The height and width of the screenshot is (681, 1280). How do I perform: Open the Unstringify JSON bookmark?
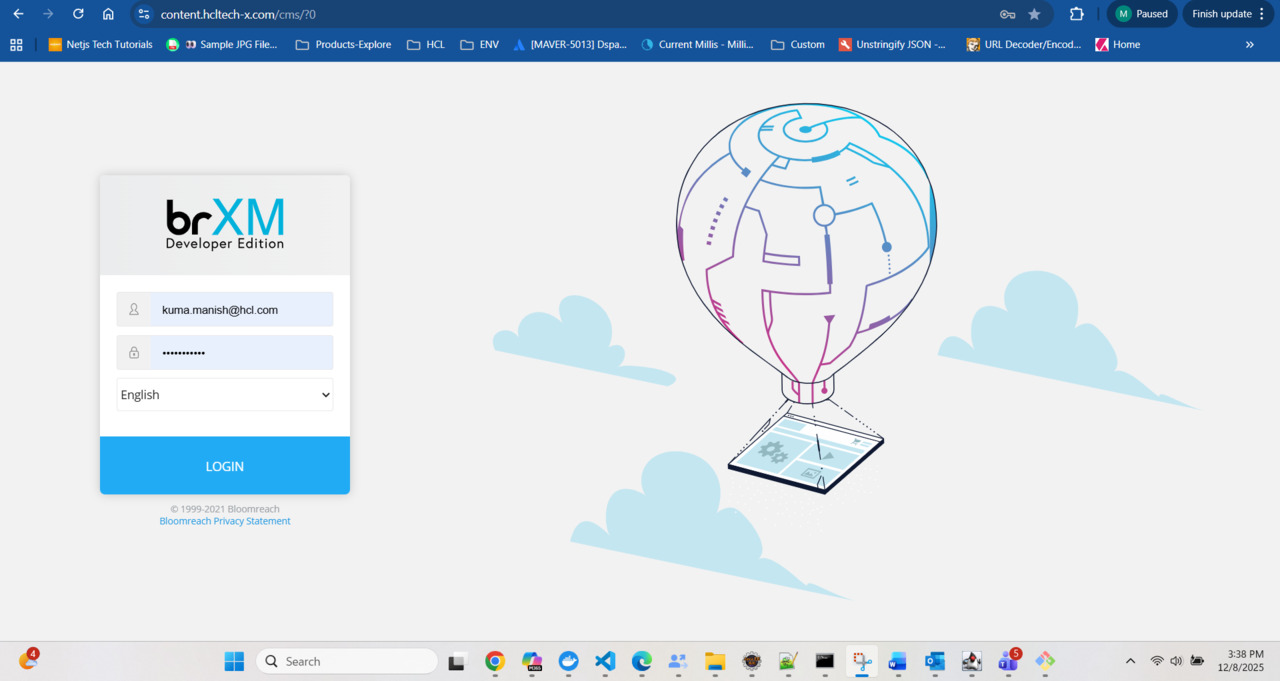point(892,44)
